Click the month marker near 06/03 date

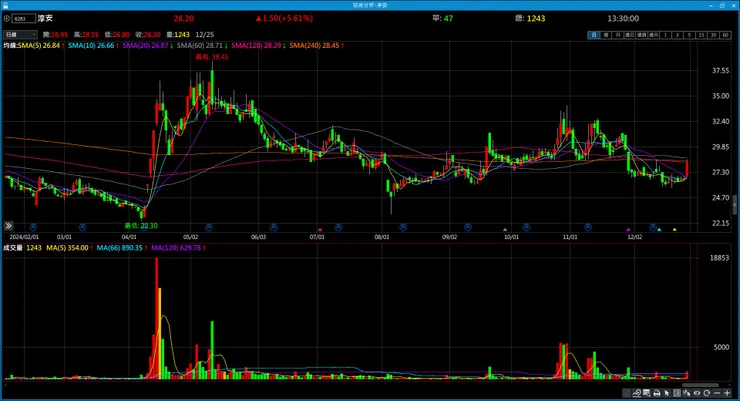[274, 227]
